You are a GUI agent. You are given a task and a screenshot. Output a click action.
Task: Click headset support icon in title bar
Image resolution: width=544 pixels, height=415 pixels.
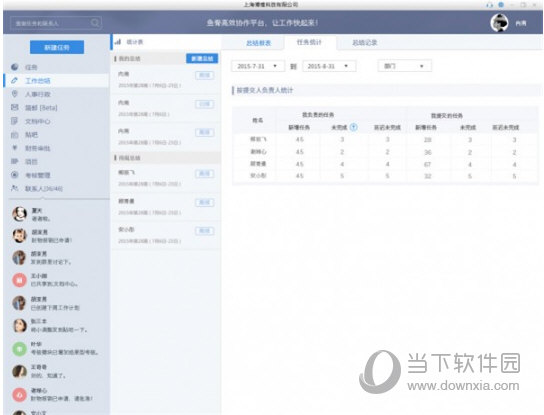(490, 5)
